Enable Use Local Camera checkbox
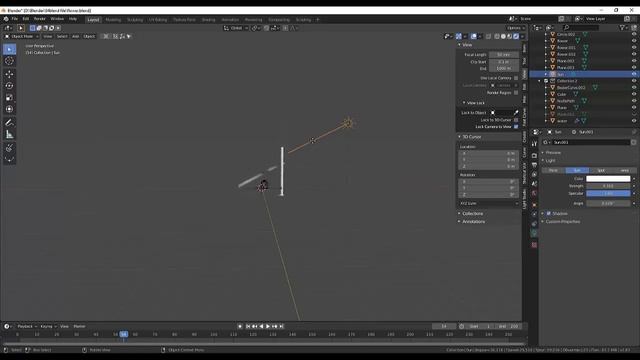Viewport: 640px width, 360px height. 516,78
